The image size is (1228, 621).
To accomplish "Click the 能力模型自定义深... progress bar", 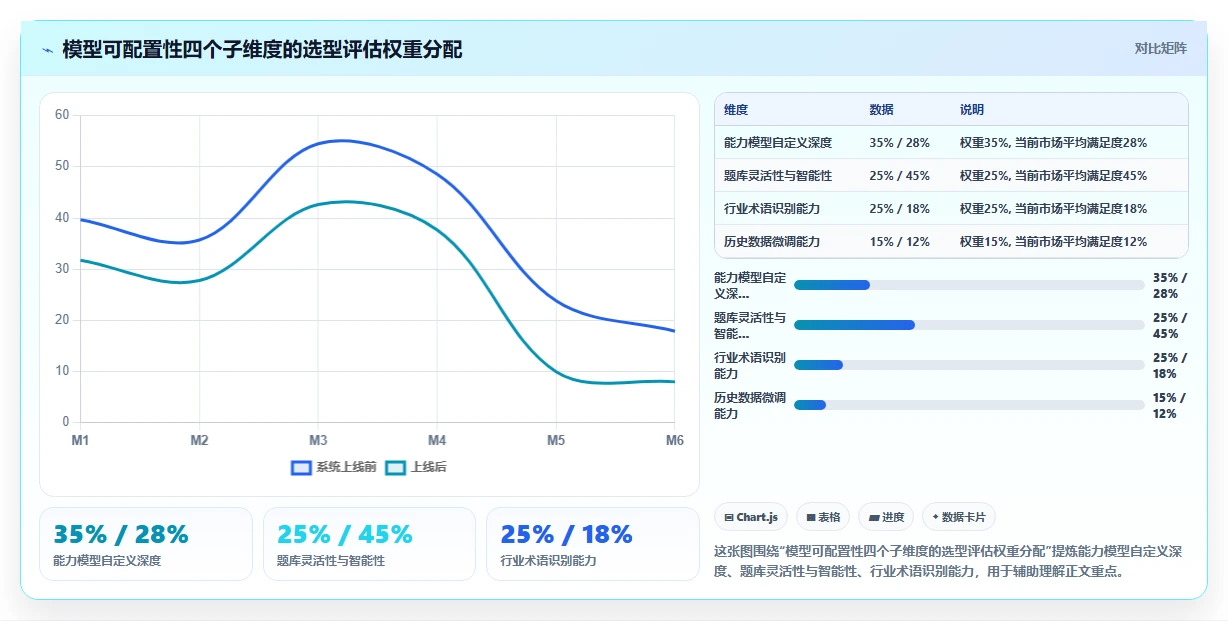I will (x=969, y=285).
